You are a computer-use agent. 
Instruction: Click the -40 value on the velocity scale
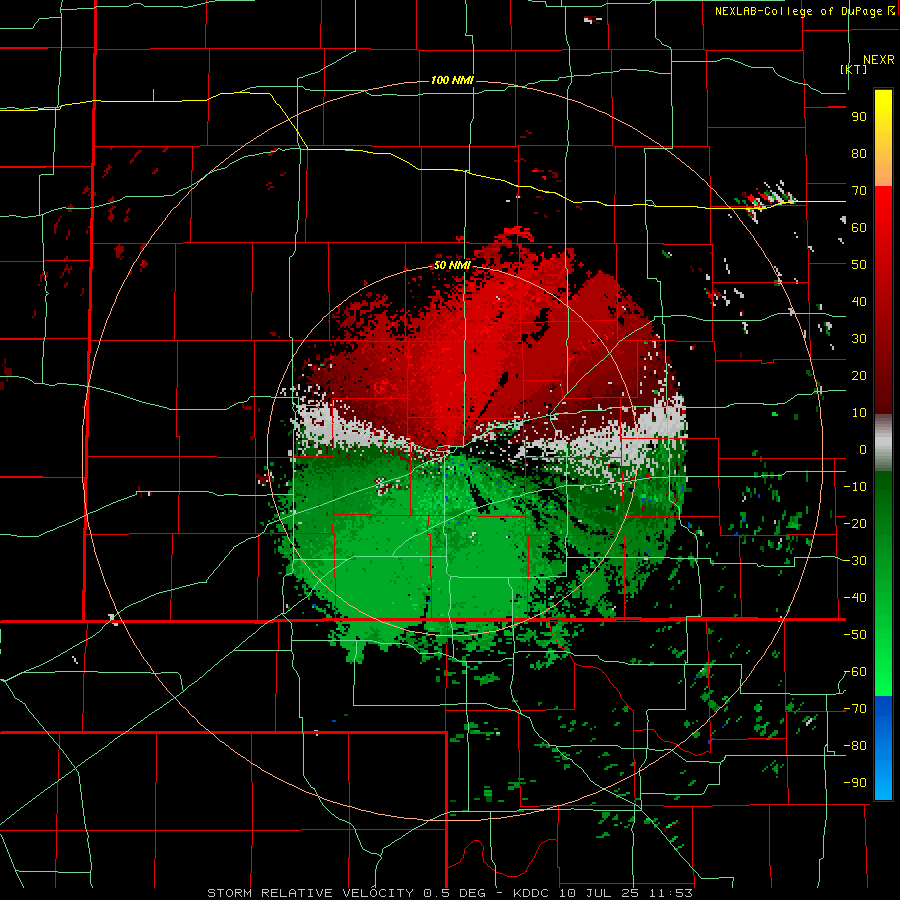[855, 598]
